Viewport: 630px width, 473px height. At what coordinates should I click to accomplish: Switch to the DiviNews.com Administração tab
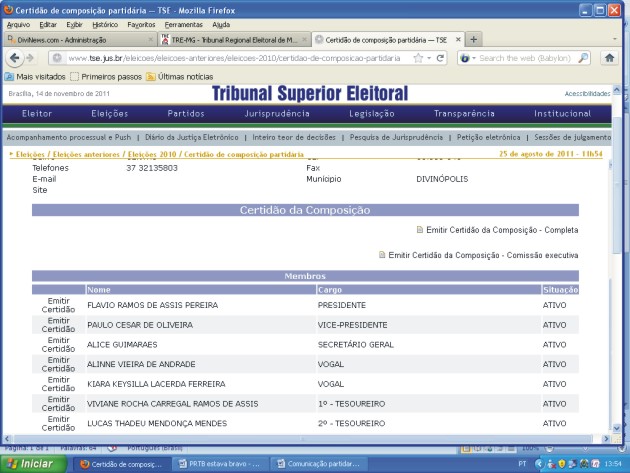[x=80, y=39]
